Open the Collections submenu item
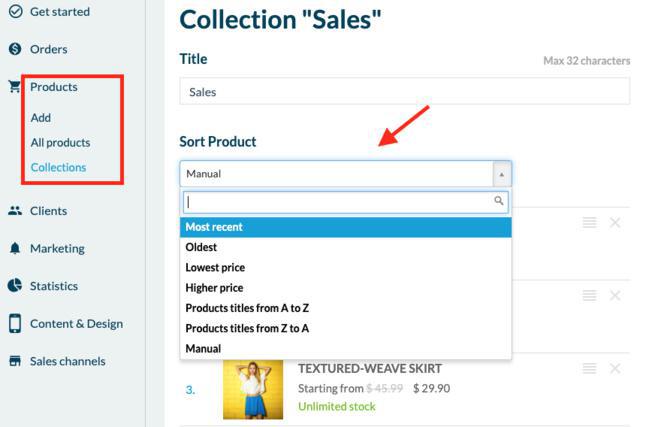Viewport: 658px width, 427px height. [58, 167]
